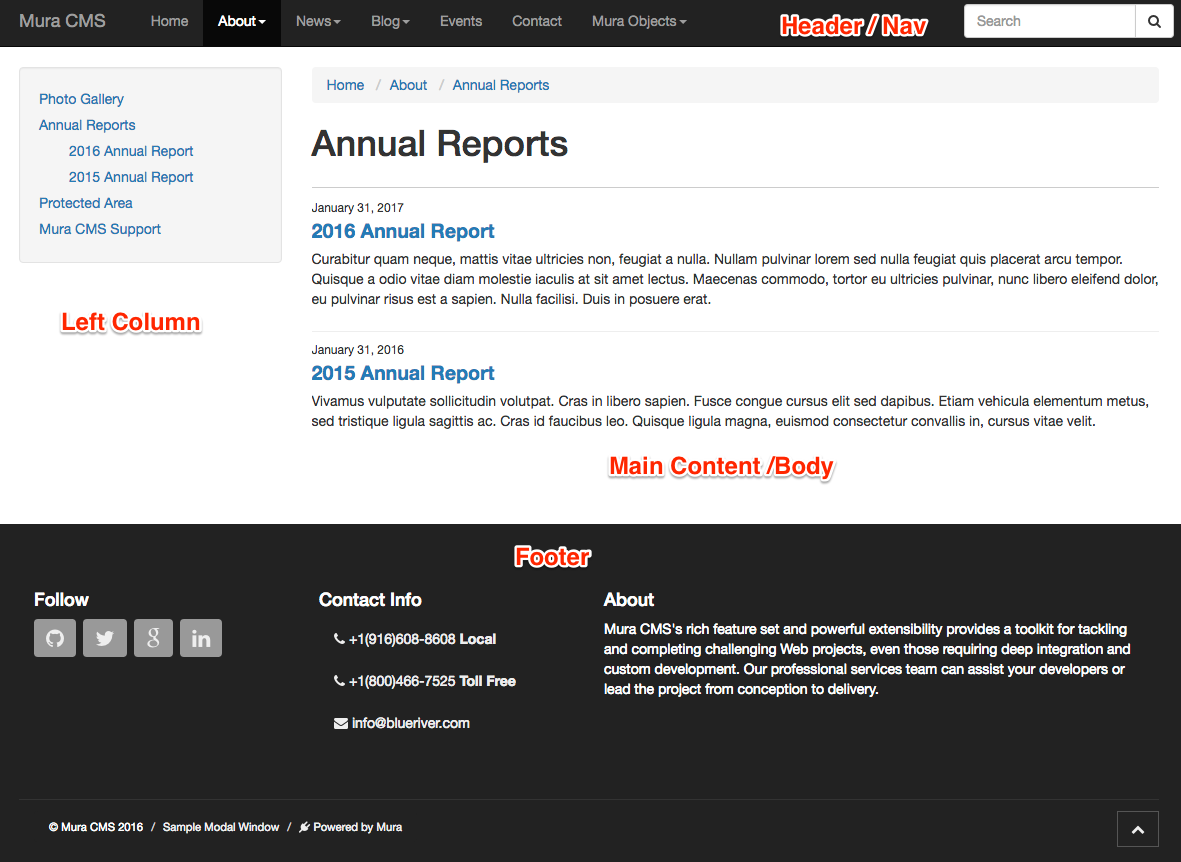Open the About dropdown menu
This screenshot has width=1181, height=862.
(x=242, y=22)
